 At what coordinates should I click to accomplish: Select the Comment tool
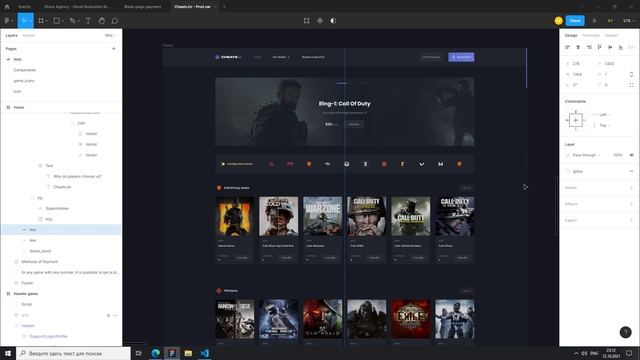coord(115,21)
